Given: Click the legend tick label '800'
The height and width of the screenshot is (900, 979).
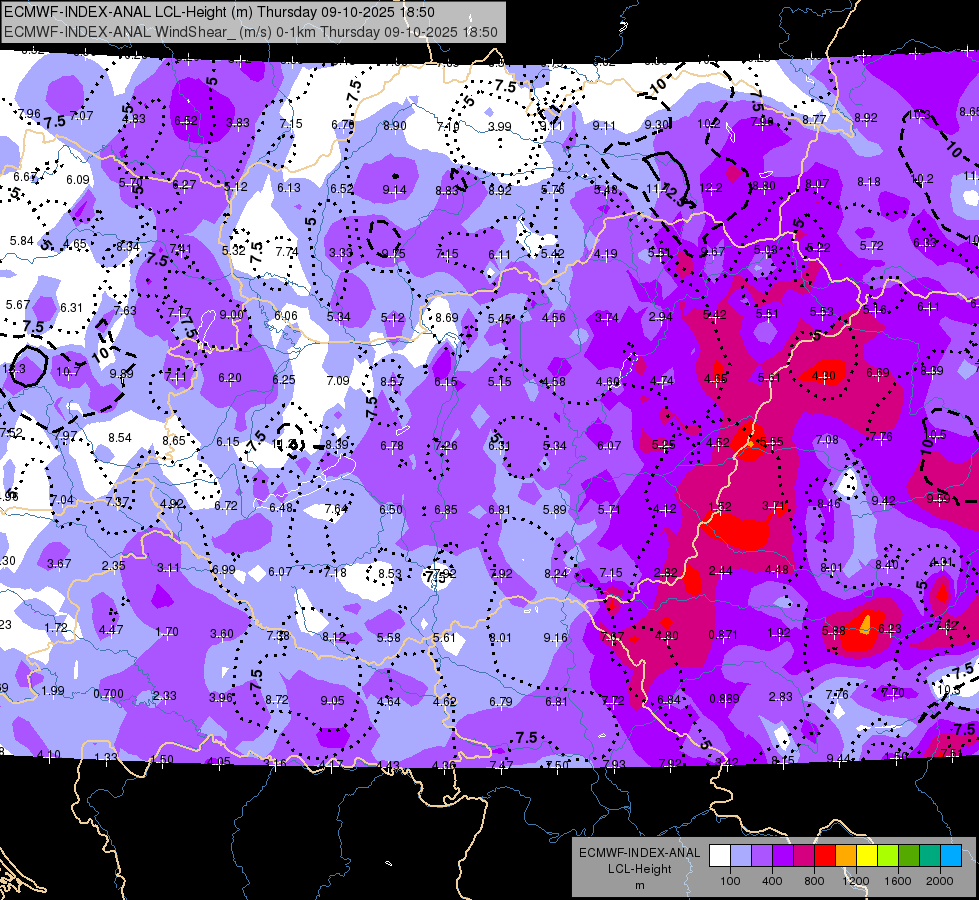Looking at the screenshot, I should (814, 881).
